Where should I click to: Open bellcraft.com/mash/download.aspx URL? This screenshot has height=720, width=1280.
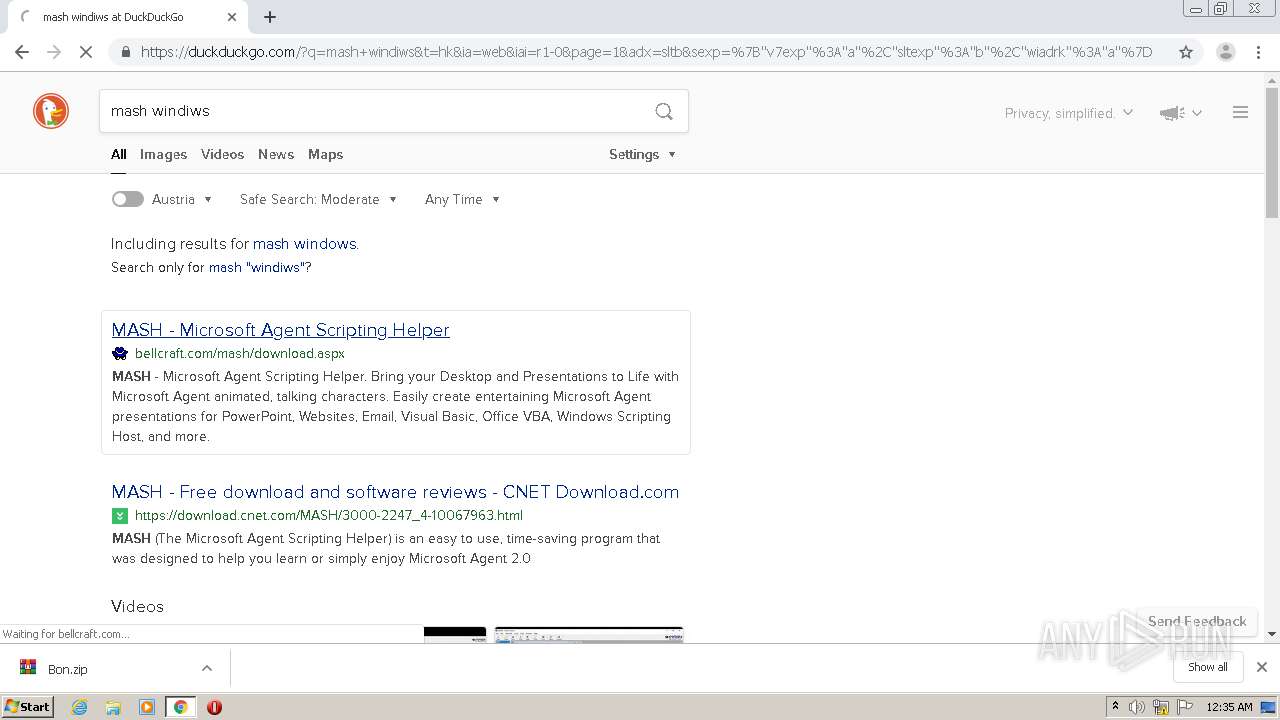tap(240, 353)
